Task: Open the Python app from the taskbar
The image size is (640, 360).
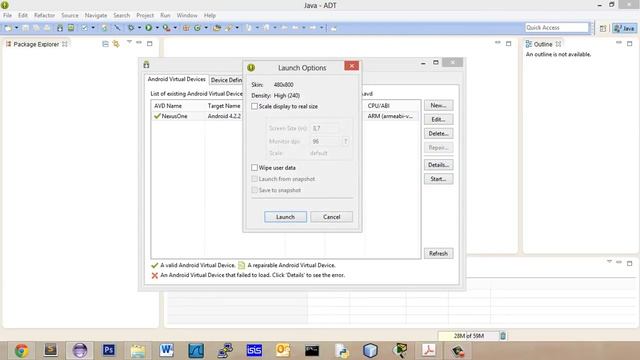Action: (341, 351)
